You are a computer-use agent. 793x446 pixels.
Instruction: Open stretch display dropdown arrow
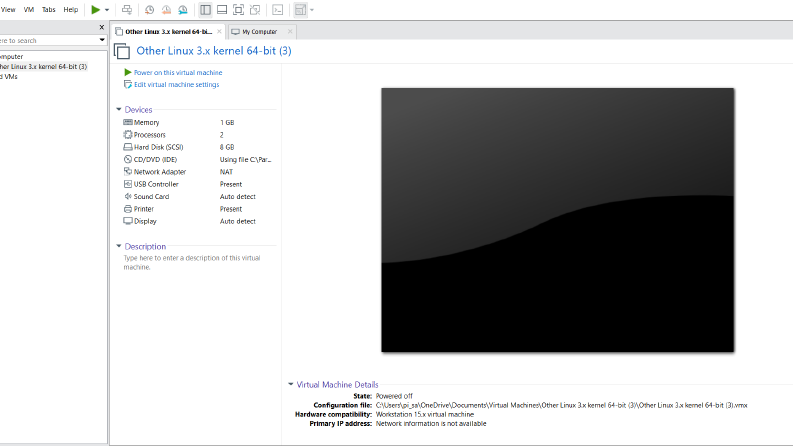312,10
